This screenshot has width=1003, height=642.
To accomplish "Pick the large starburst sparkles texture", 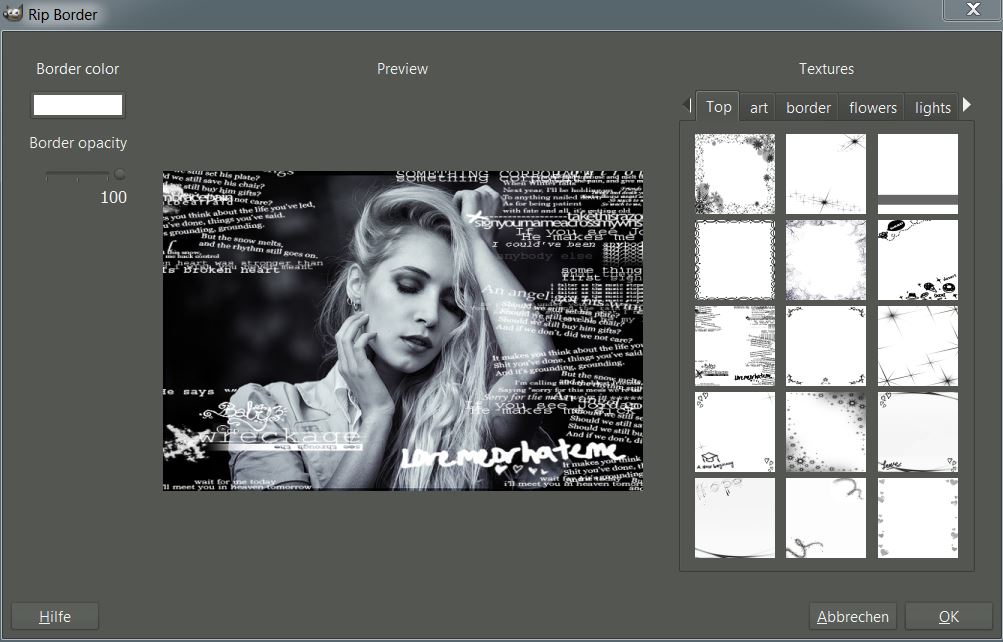I will pyautogui.click(x=917, y=345).
